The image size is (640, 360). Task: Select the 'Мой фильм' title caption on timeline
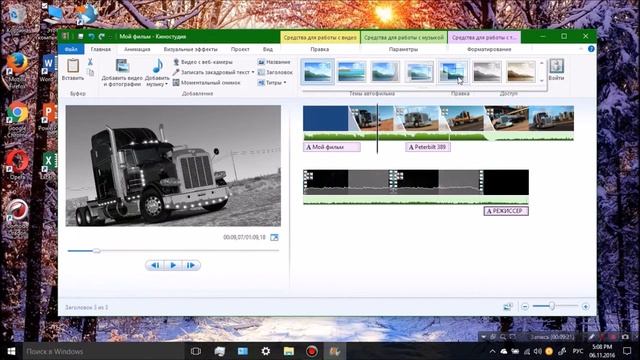coord(332,147)
